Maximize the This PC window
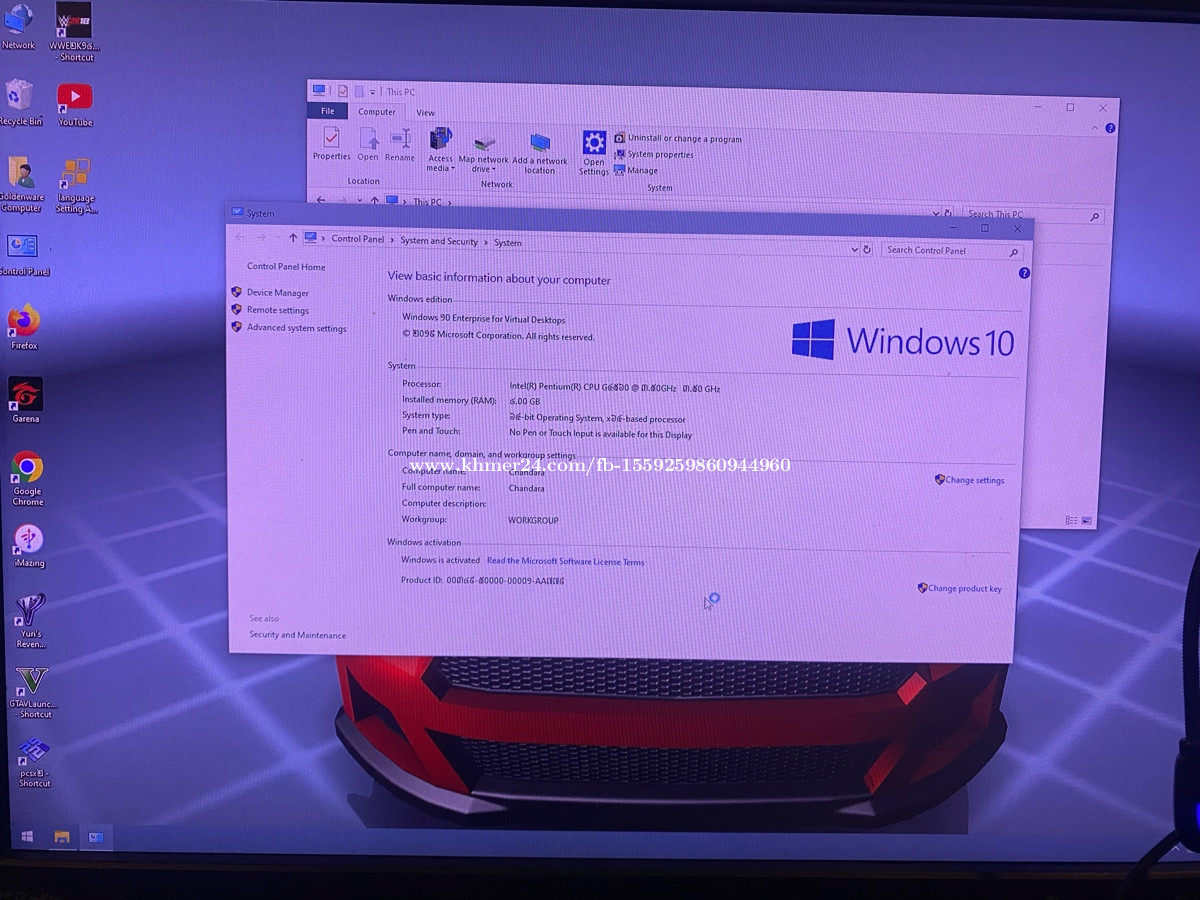 [1070, 107]
